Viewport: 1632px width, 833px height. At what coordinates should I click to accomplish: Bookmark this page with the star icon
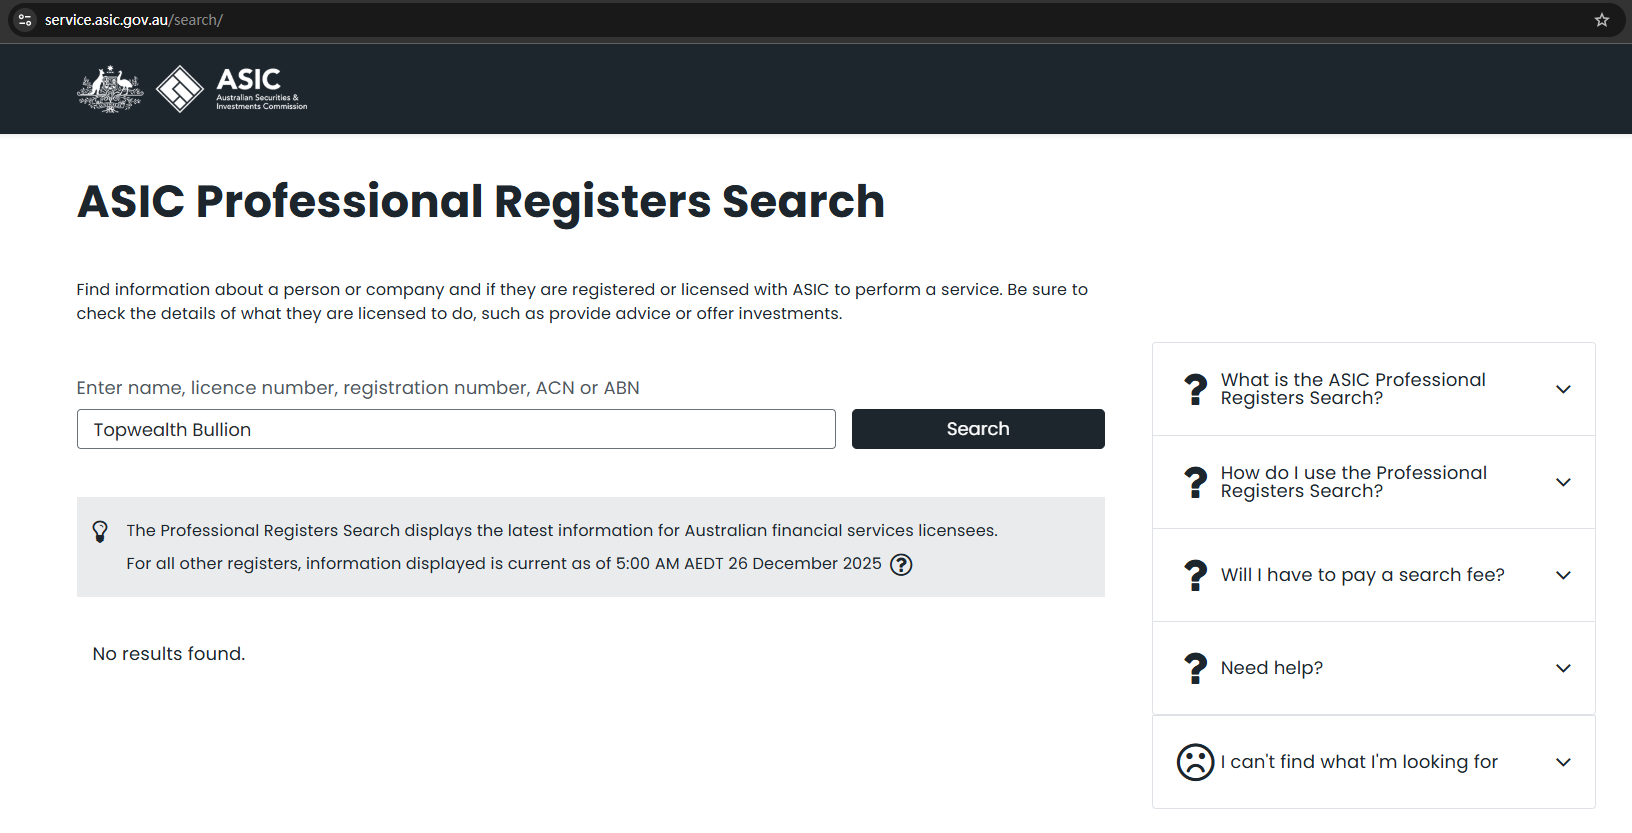1601,20
